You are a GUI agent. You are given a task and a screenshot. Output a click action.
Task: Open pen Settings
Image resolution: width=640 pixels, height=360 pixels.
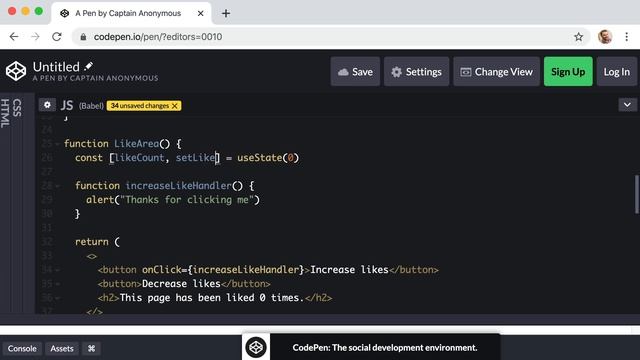(416, 72)
